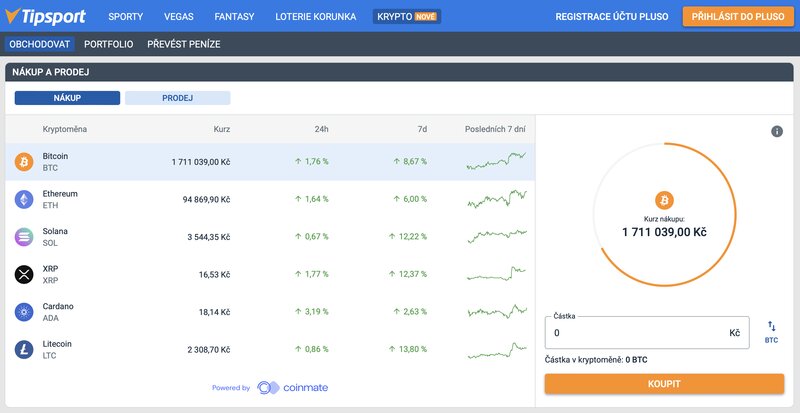This screenshot has height=413, width=800.
Task: Open Cardano 7-day sparkline chart
Action: (x=496, y=311)
